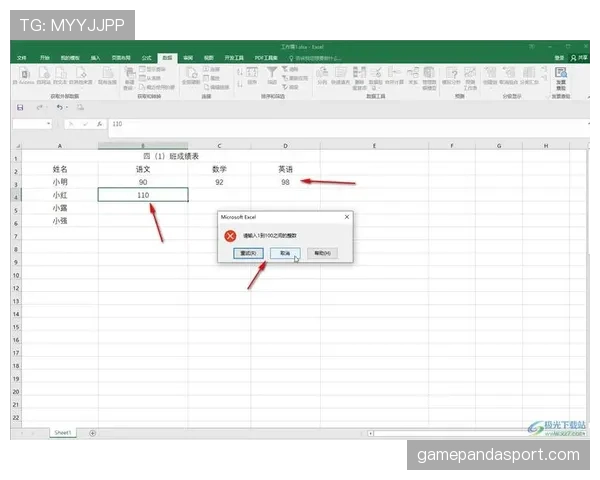Click the From Access import icon
Screen dimensions: 600x480
point(24,75)
